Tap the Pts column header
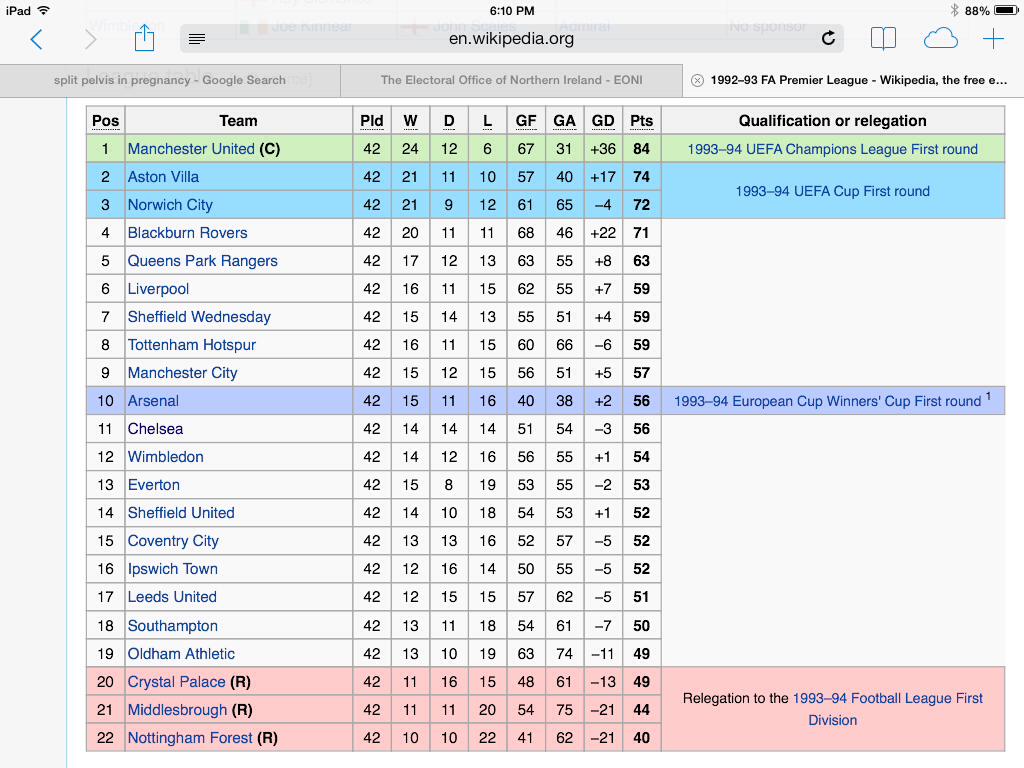The image size is (1024, 768). pyautogui.click(x=641, y=121)
